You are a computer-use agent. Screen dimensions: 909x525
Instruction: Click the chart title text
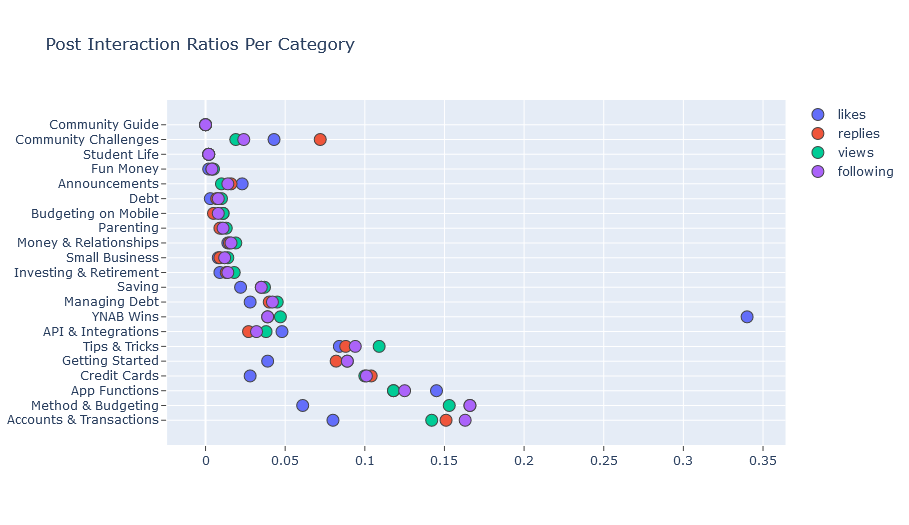point(200,45)
